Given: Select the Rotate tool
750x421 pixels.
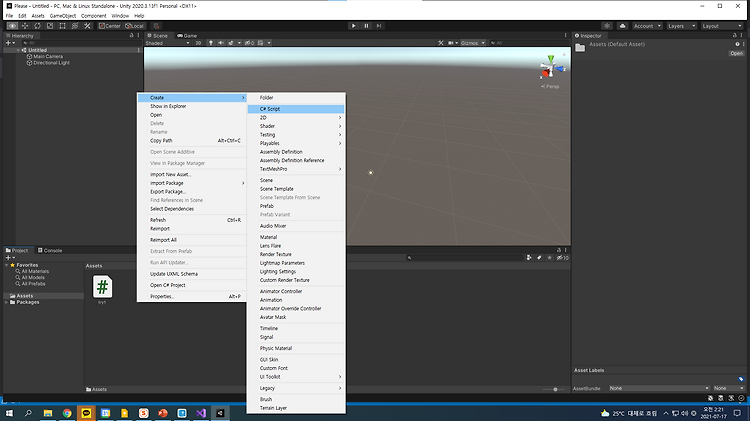Looking at the screenshot, I should (37, 26).
